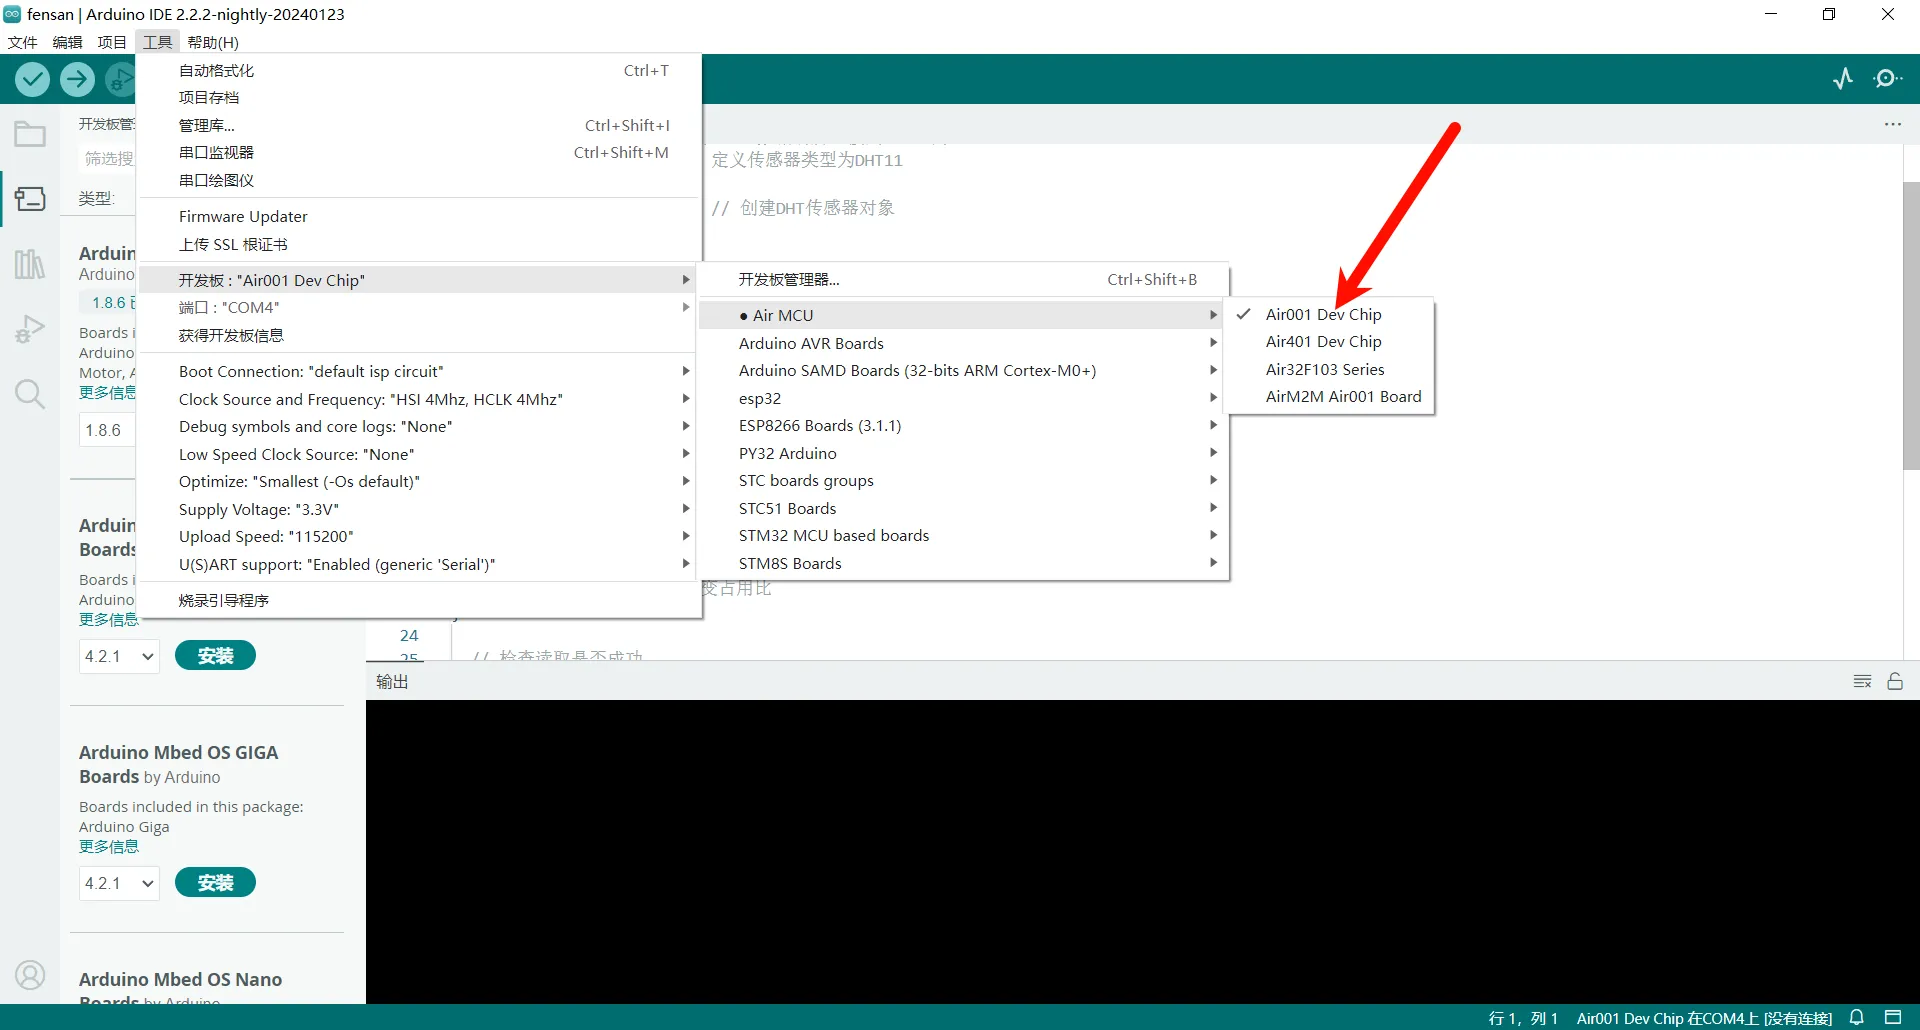Open the Debug sidebar icon
The height and width of the screenshot is (1030, 1920).
click(30, 329)
